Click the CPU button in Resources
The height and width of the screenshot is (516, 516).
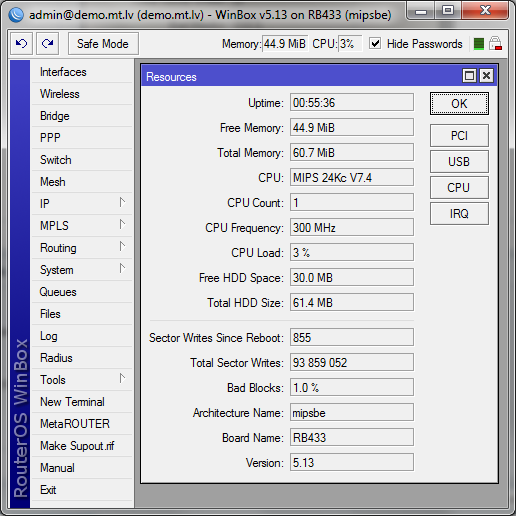pos(459,188)
